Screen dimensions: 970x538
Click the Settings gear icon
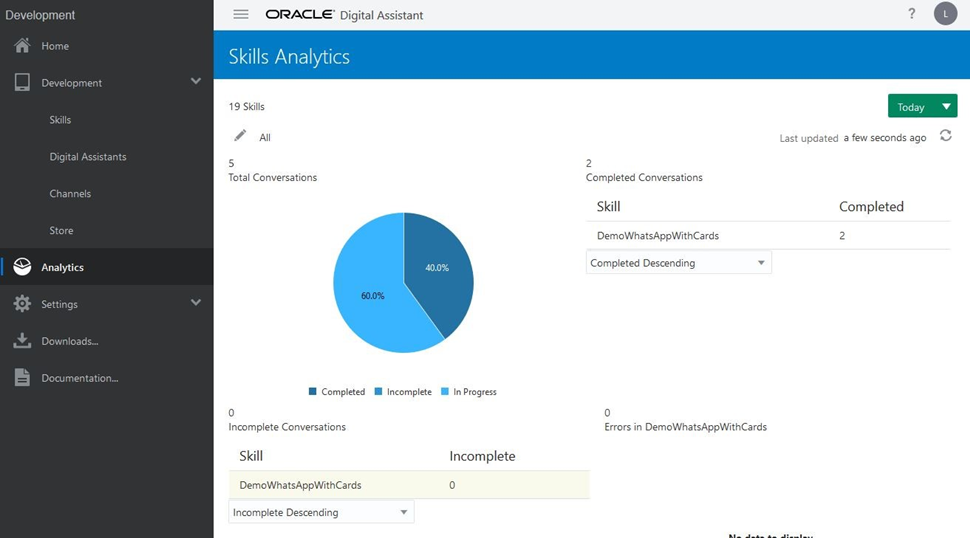22,304
